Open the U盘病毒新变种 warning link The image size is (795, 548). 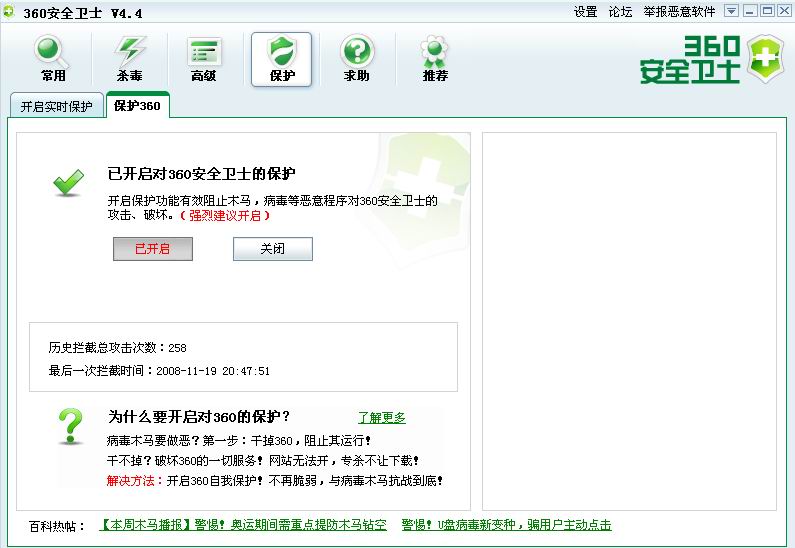point(507,525)
